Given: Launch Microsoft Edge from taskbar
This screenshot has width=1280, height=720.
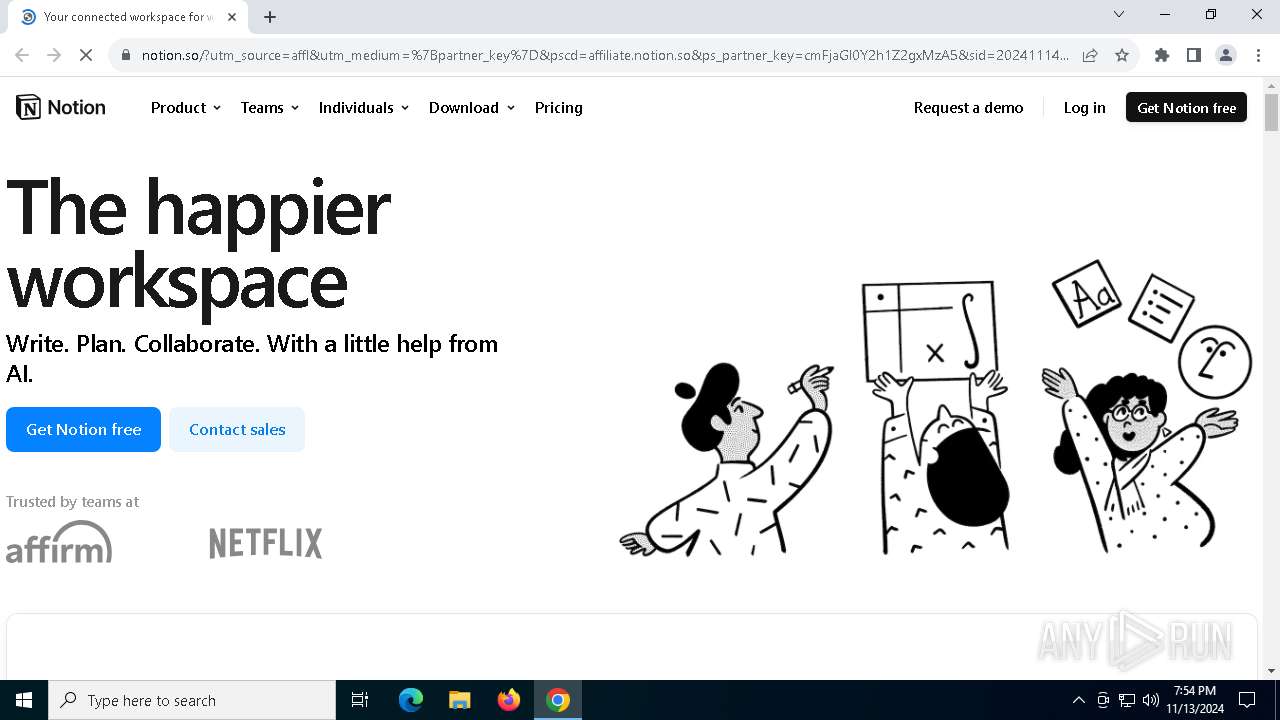Looking at the screenshot, I should pos(411,700).
